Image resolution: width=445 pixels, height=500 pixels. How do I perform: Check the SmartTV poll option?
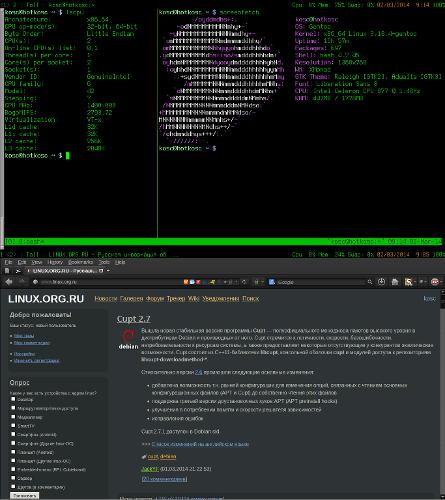click(13, 425)
